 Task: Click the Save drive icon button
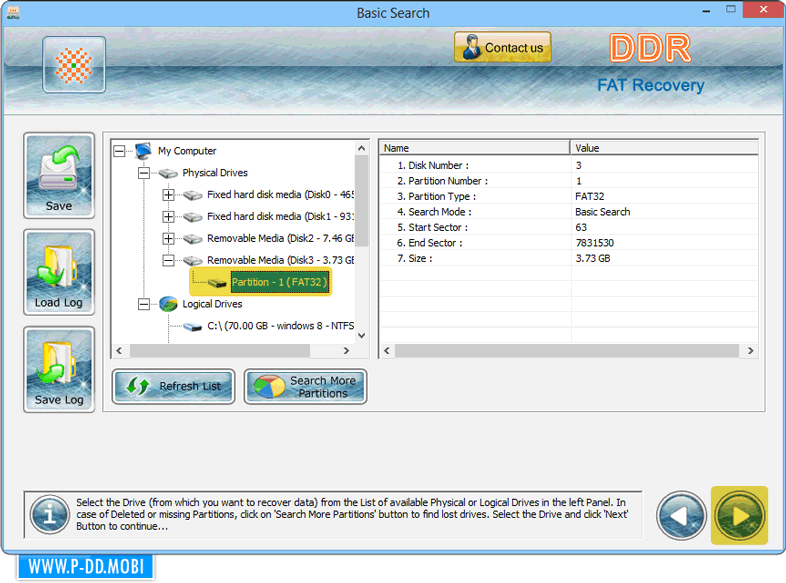pyautogui.click(x=59, y=175)
